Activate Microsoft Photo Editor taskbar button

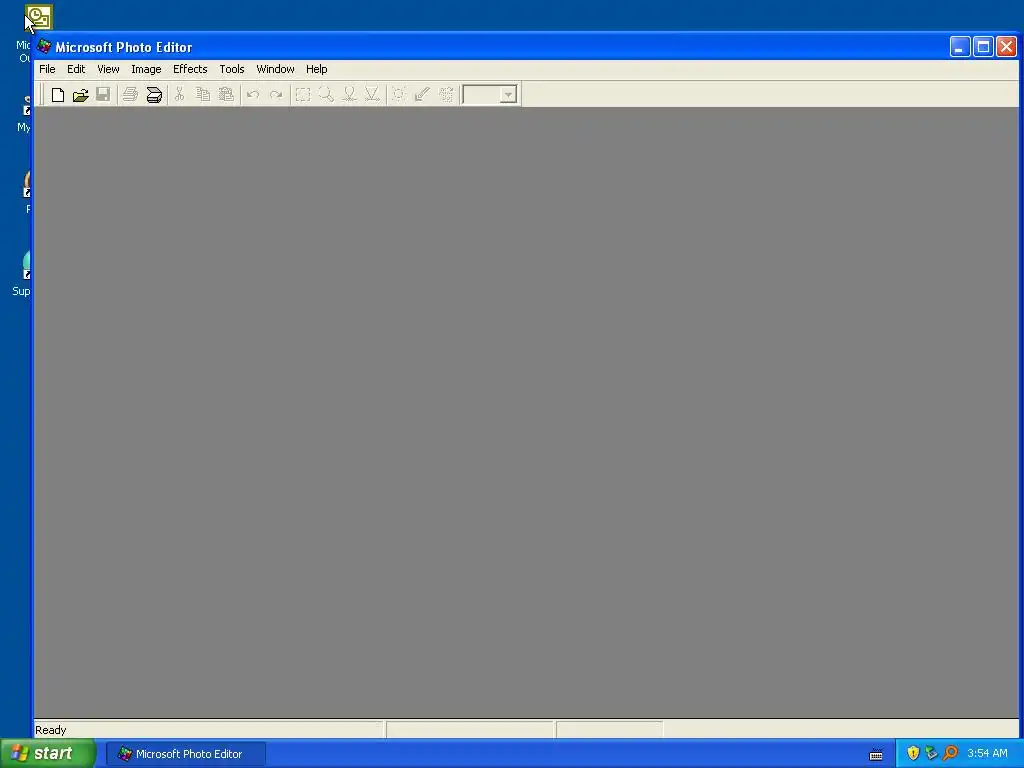(x=186, y=754)
